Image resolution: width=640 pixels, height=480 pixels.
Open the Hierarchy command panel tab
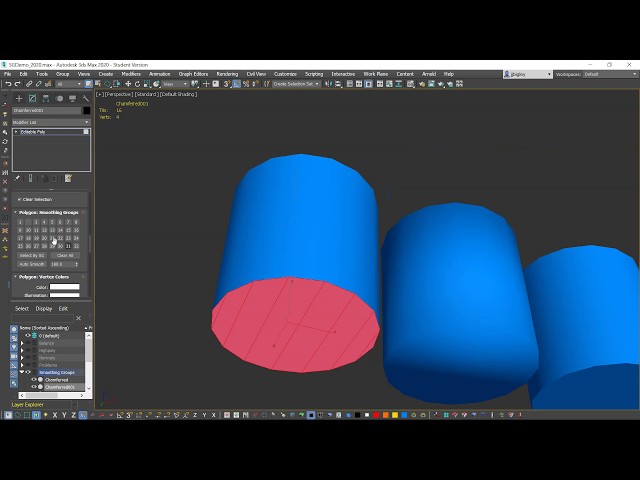point(46,98)
